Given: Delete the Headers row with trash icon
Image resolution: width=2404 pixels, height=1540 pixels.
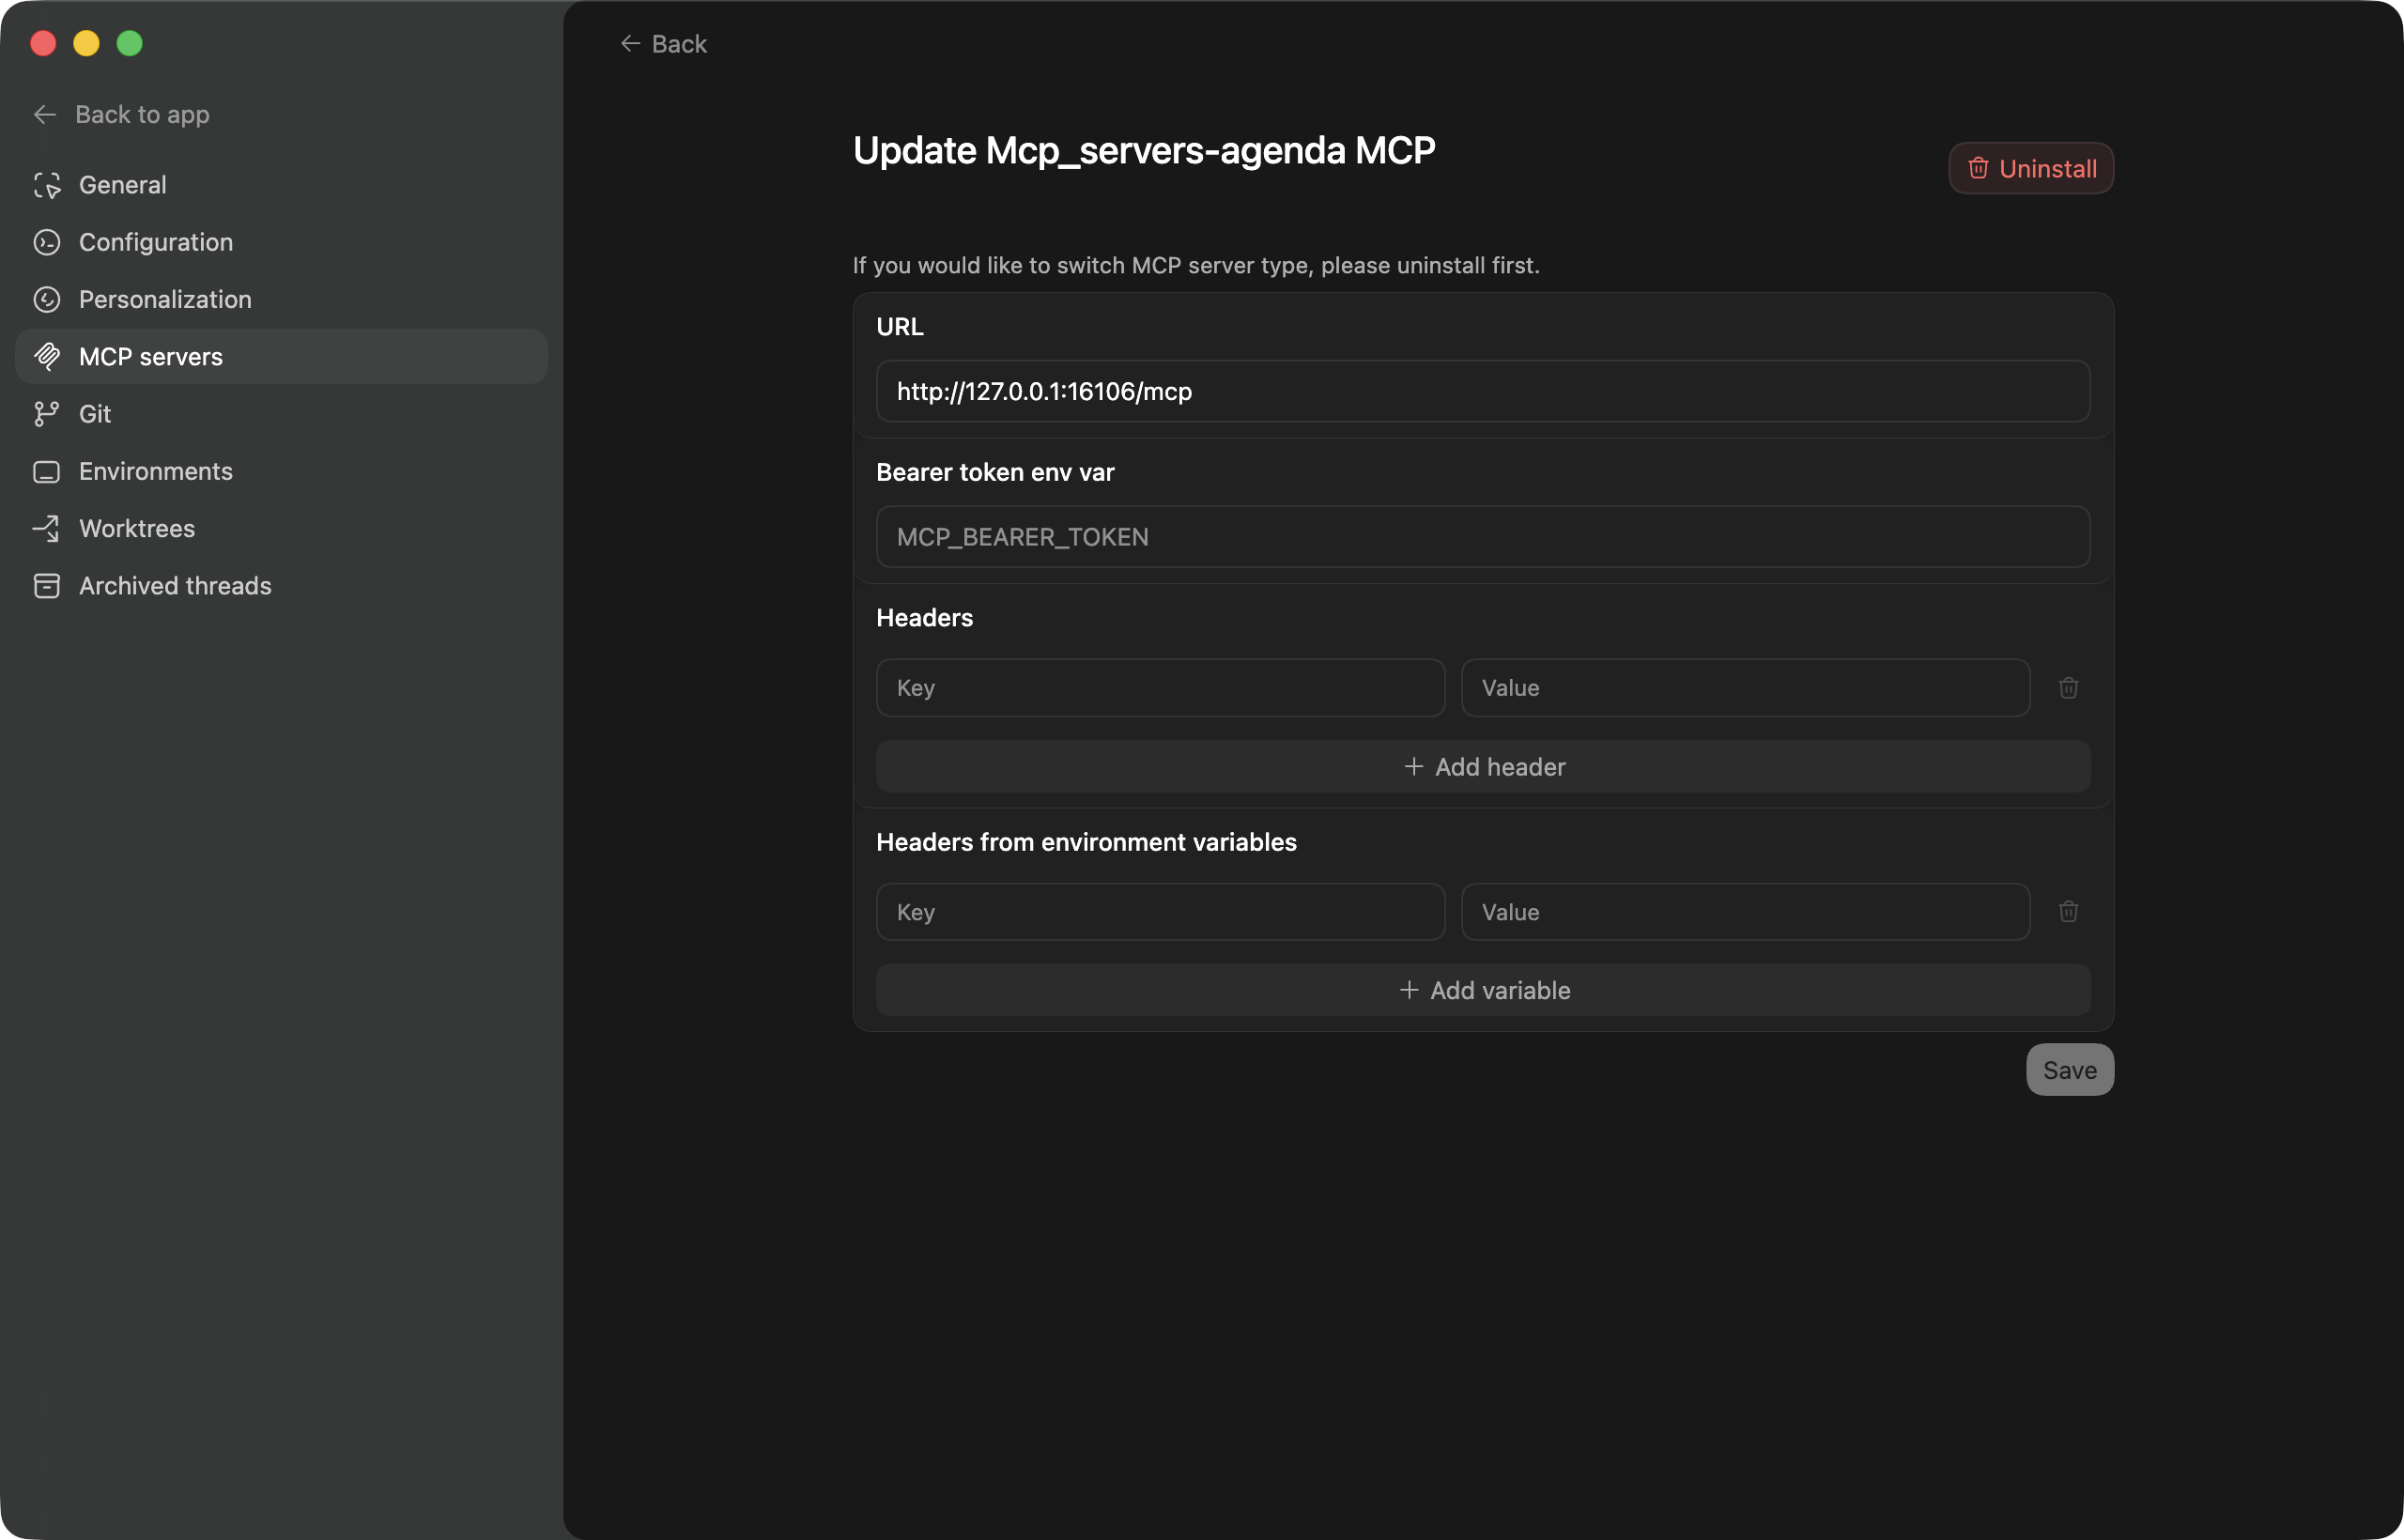Looking at the screenshot, I should [2068, 688].
